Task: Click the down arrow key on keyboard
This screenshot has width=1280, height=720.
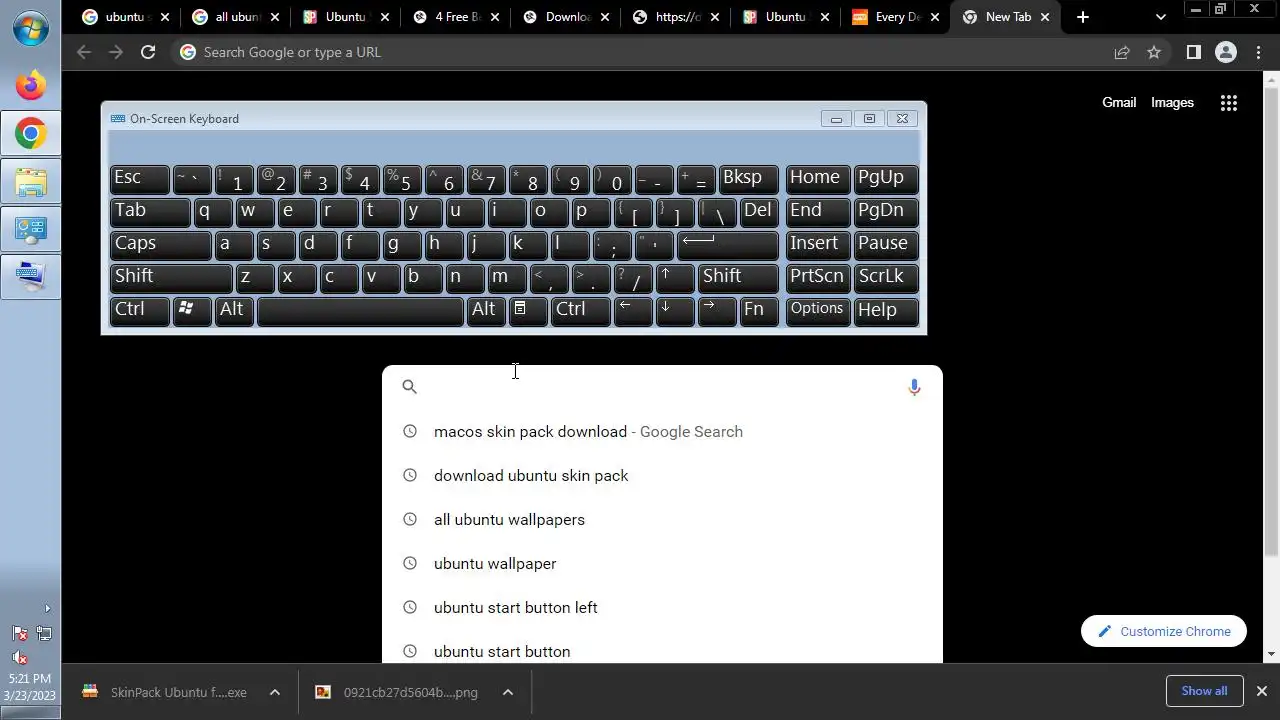Action: coord(675,311)
